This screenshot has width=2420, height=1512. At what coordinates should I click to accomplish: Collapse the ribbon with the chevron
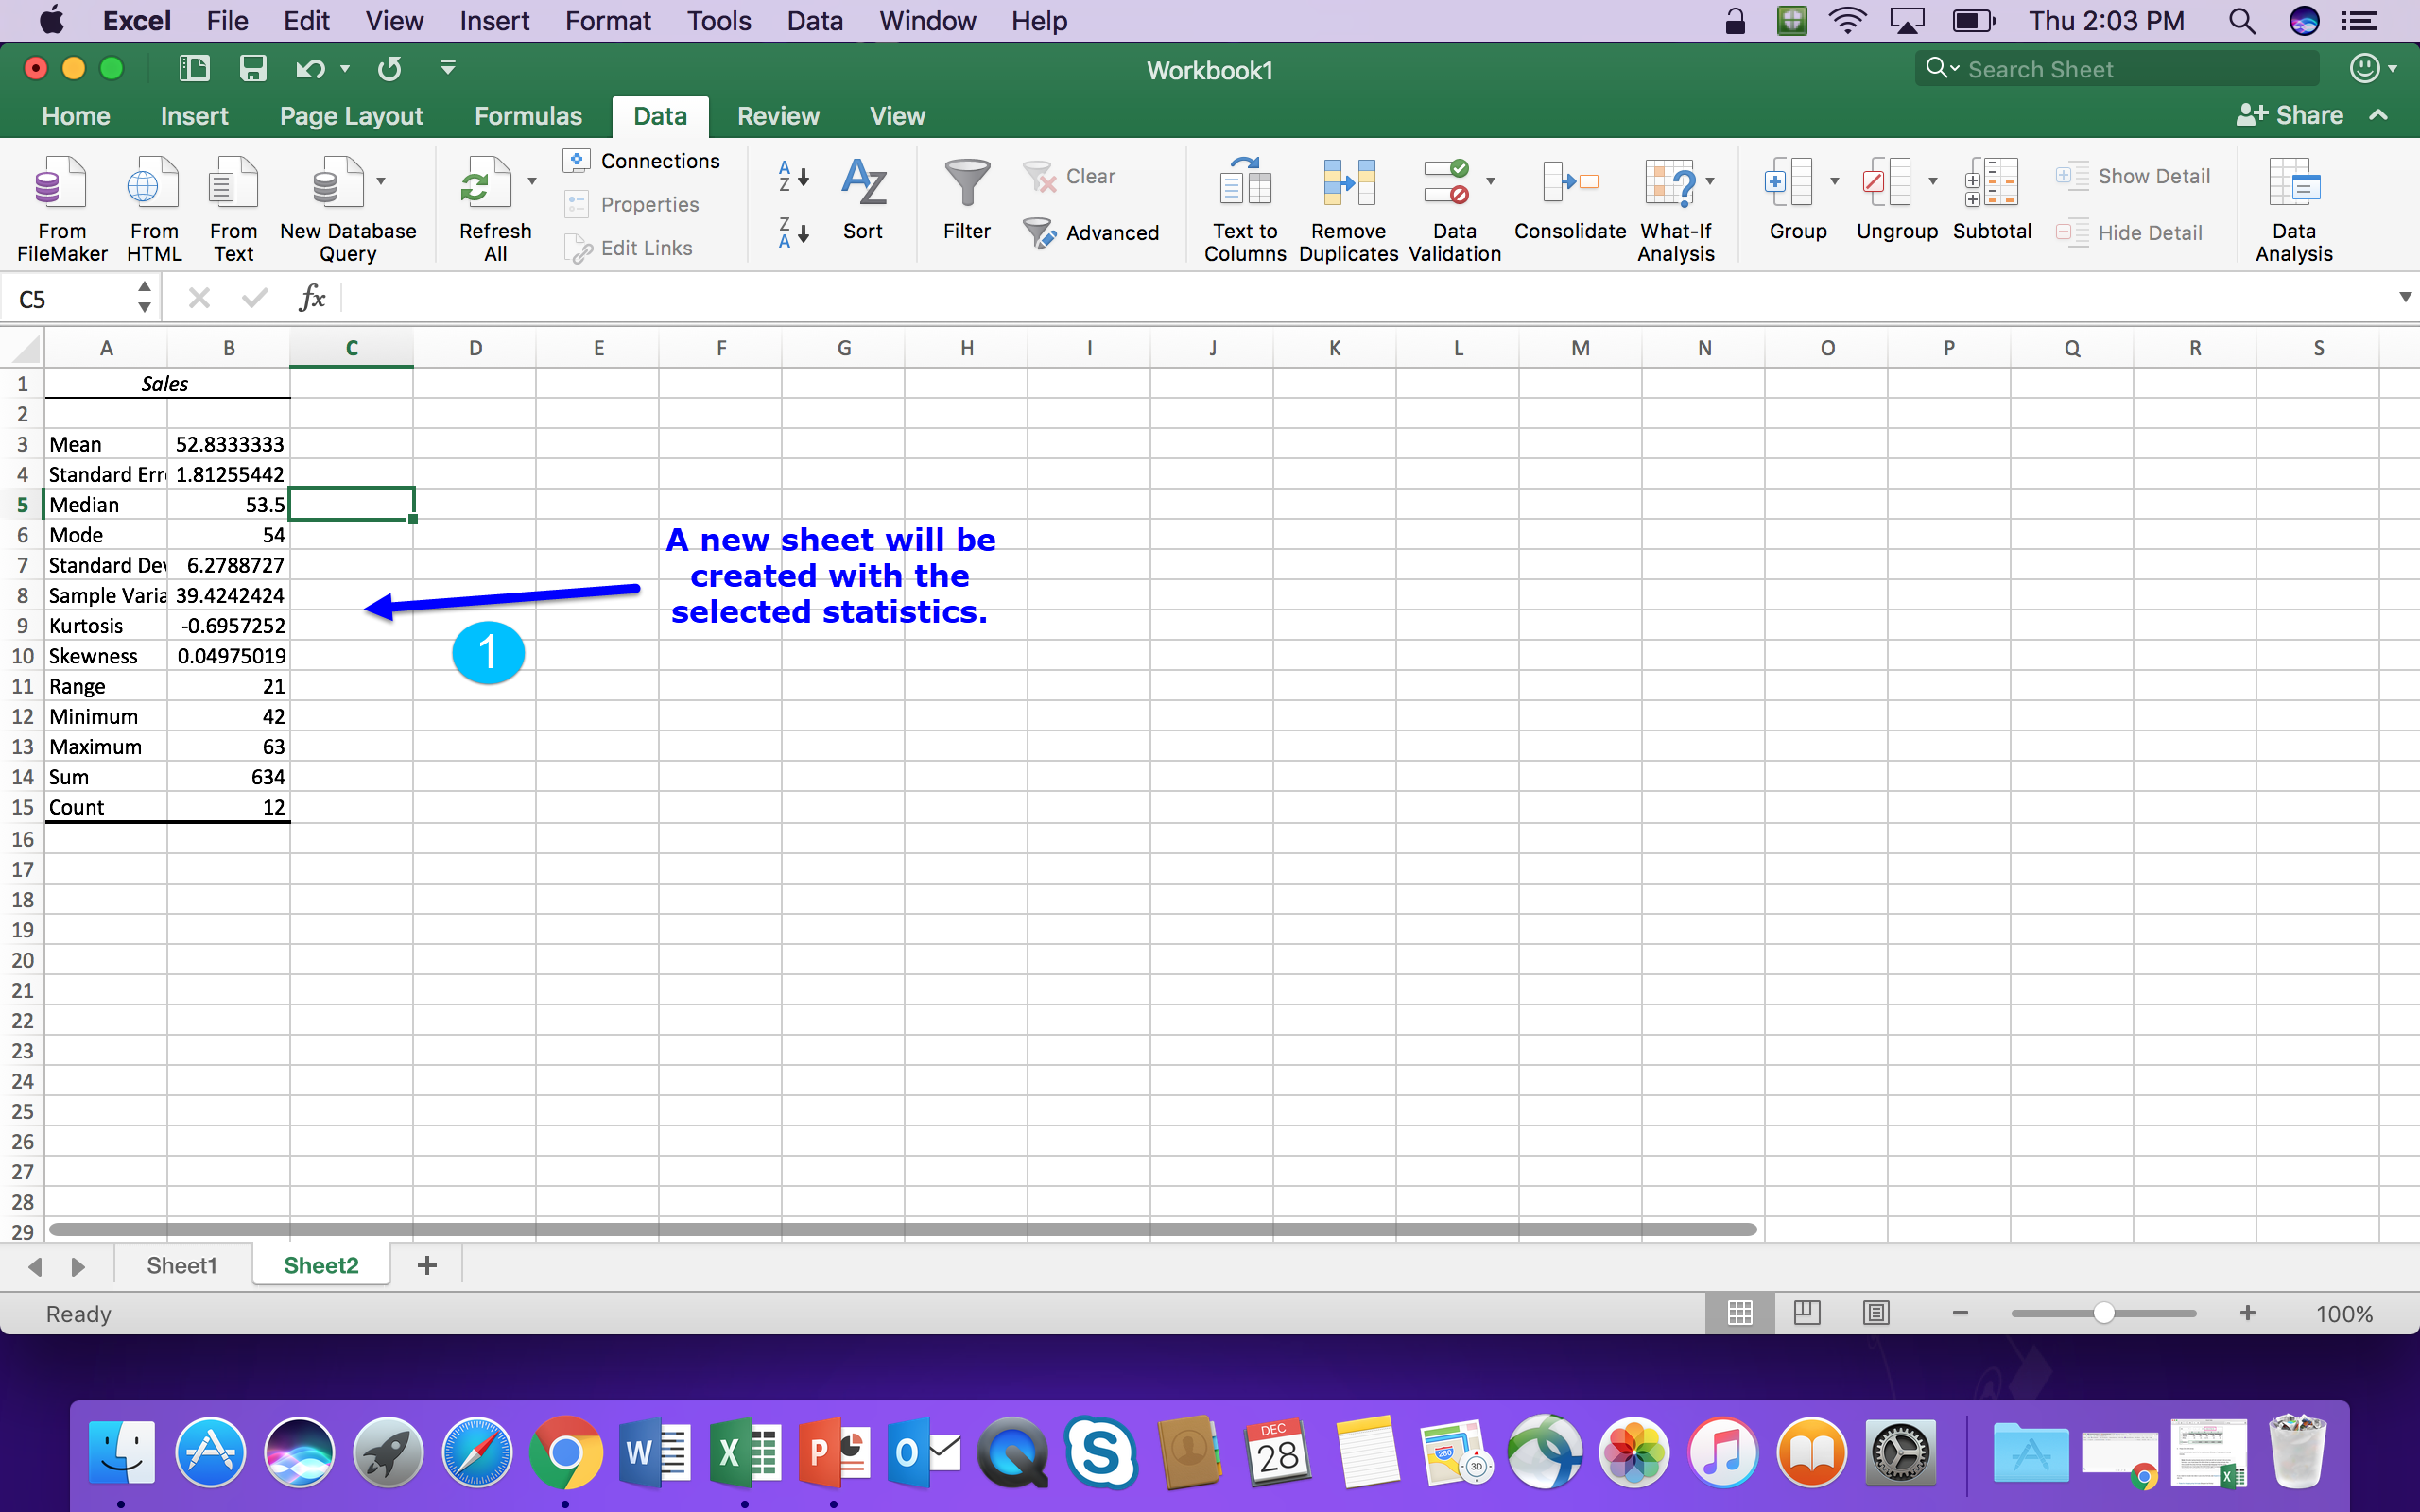2379,115
